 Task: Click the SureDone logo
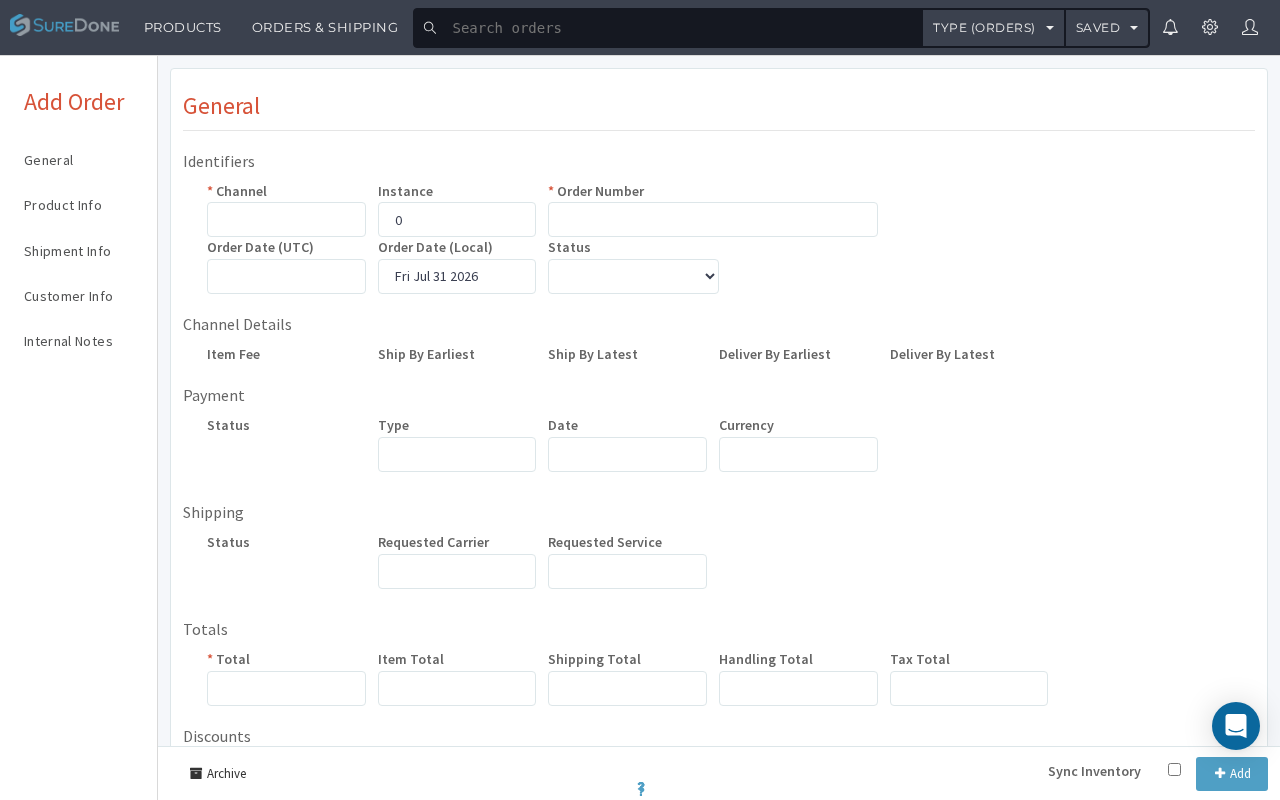point(64,26)
